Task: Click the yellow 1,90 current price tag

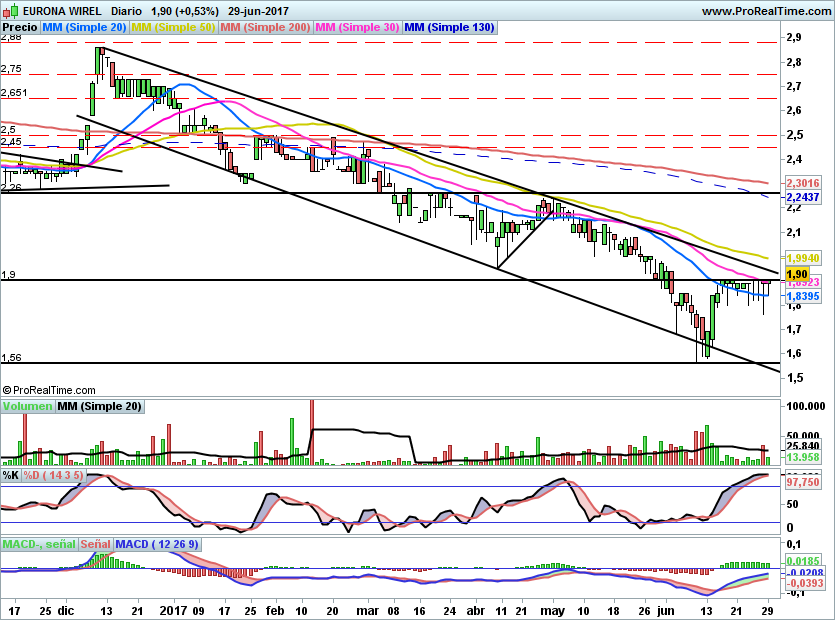Action: (797, 273)
